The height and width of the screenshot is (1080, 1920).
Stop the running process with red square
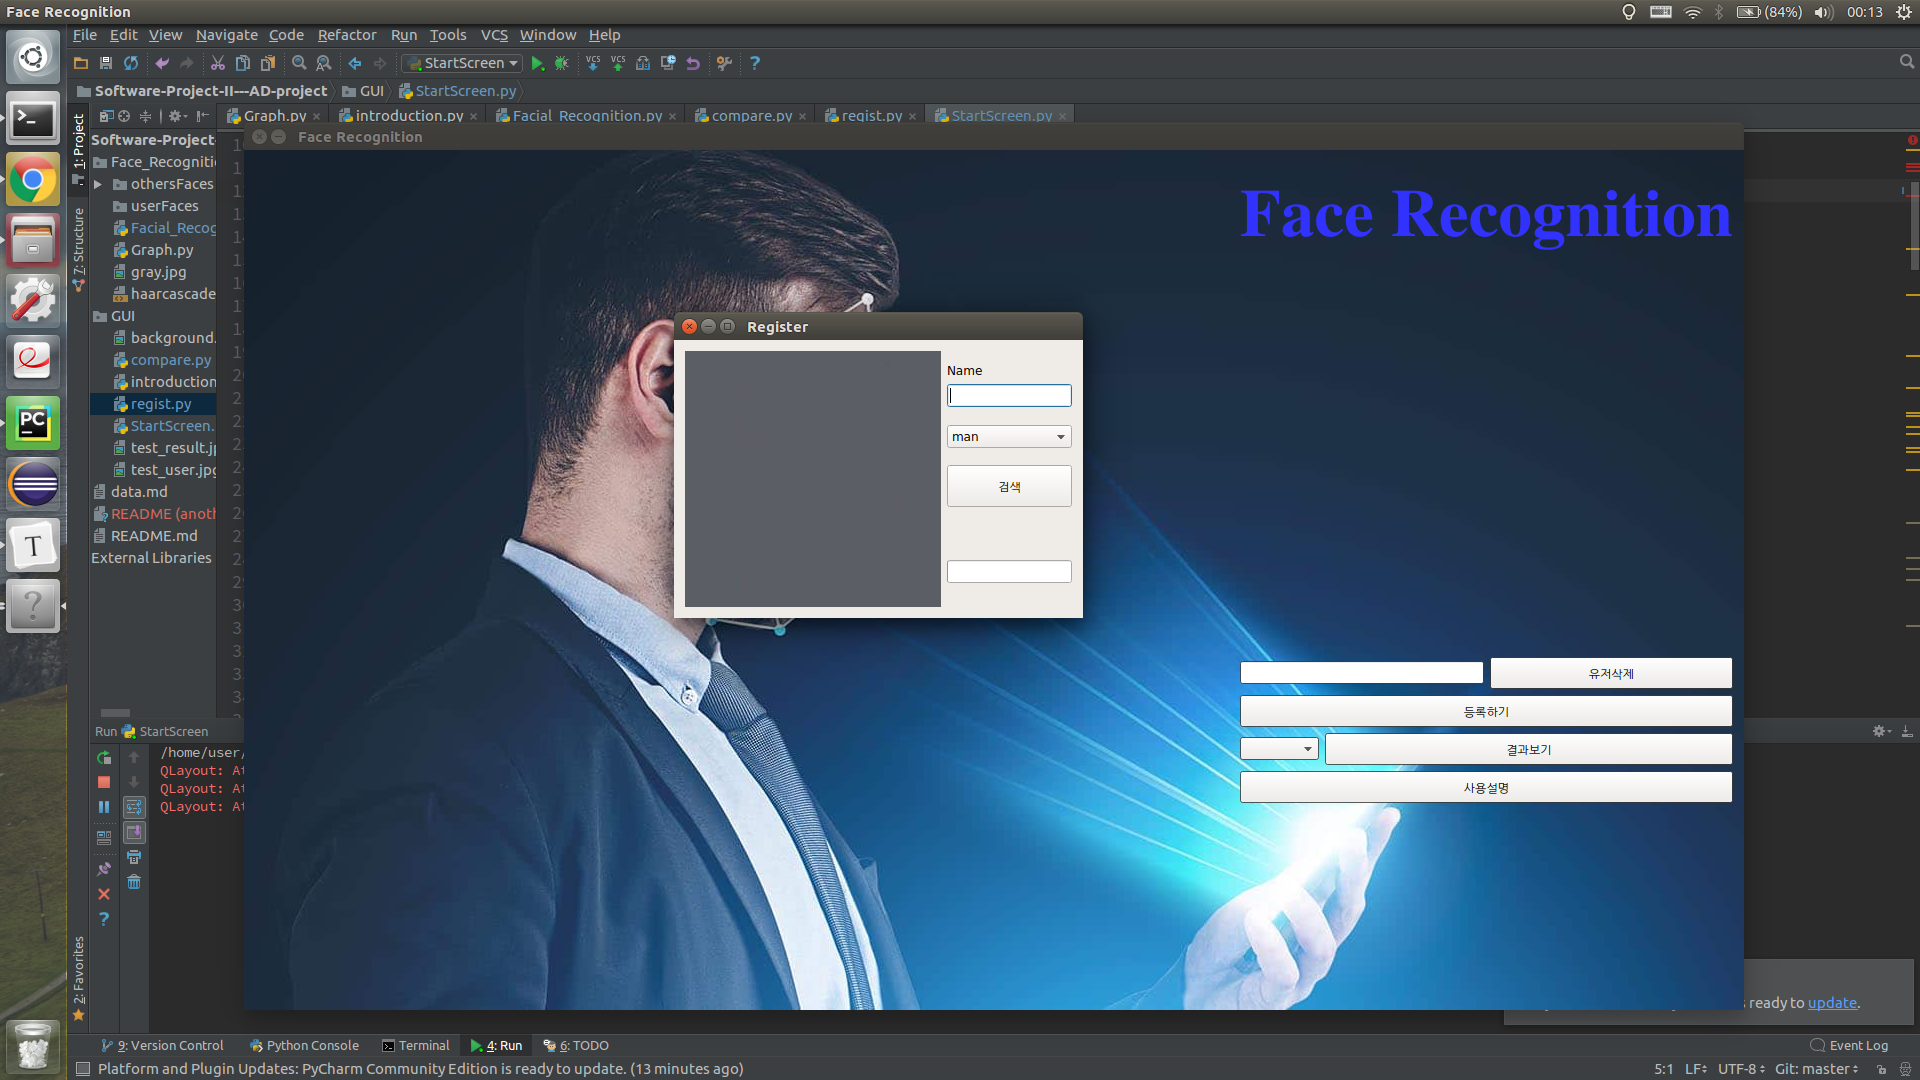(x=104, y=782)
